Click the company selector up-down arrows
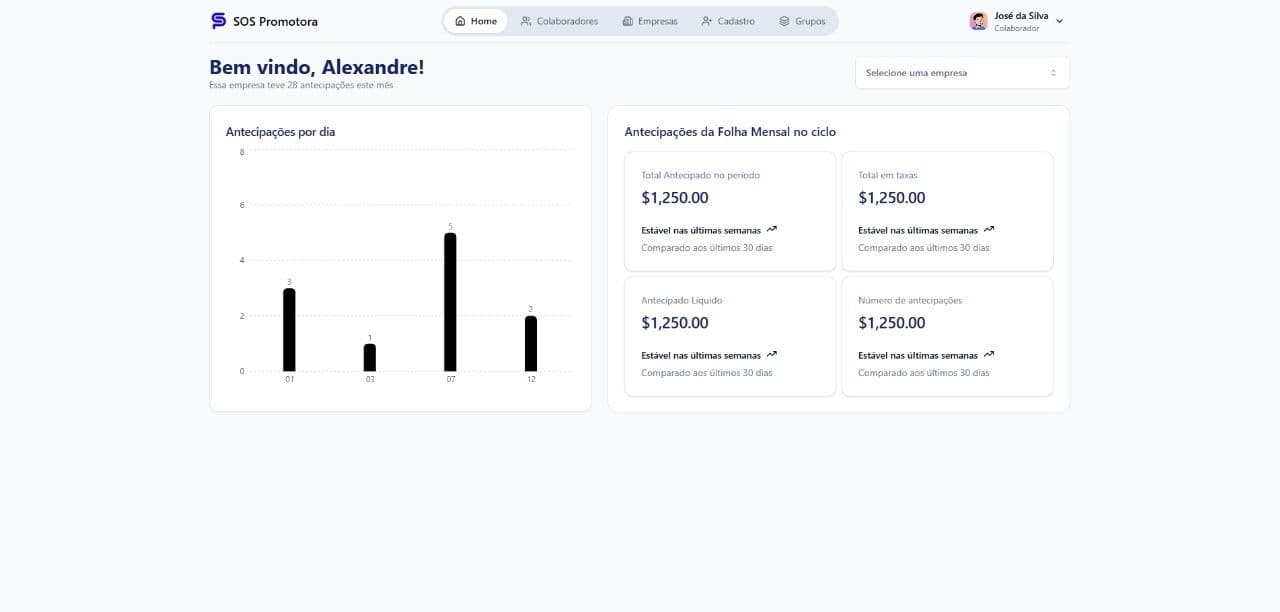The width and height of the screenshot is (1280, 612). (1053, 73)
